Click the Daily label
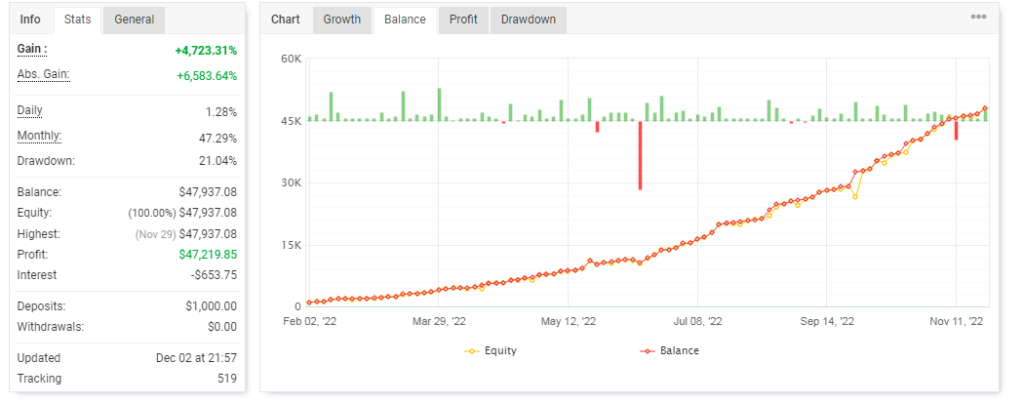The image size is (1024, 404). [29, 111]
